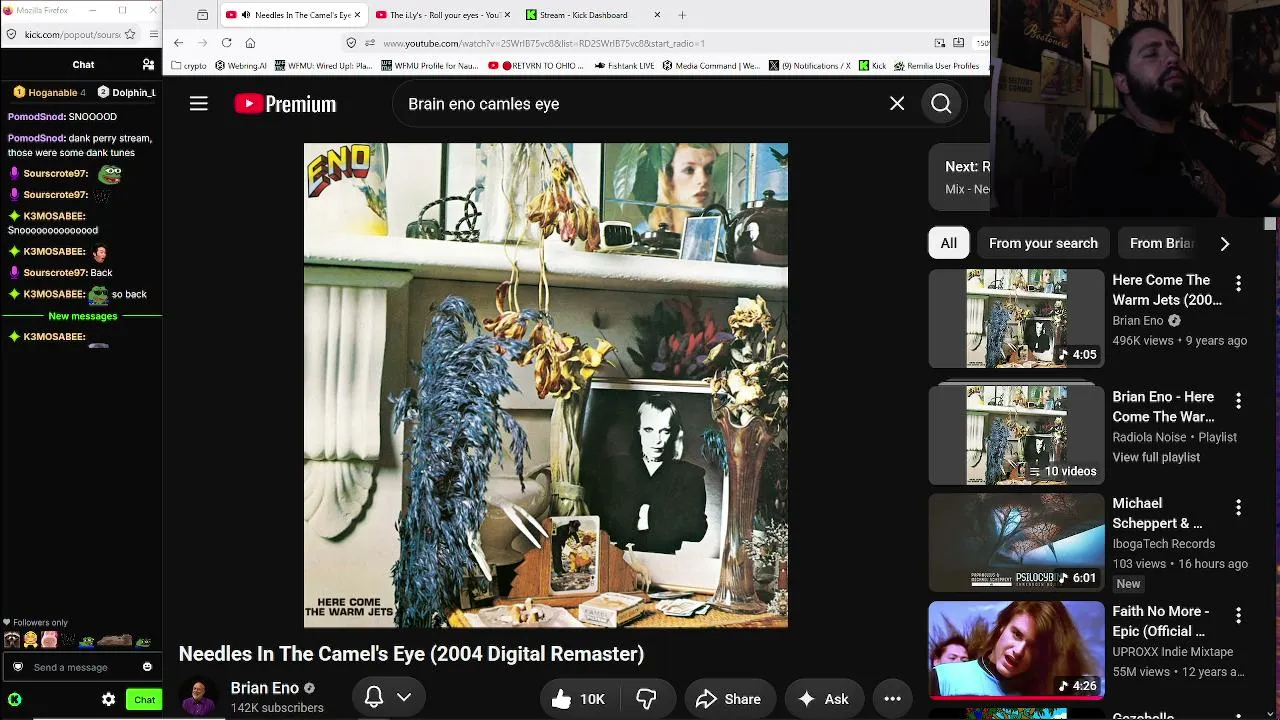Jump to New messages in chat
Screen dimensions: 1280x720
coord(83,316)
